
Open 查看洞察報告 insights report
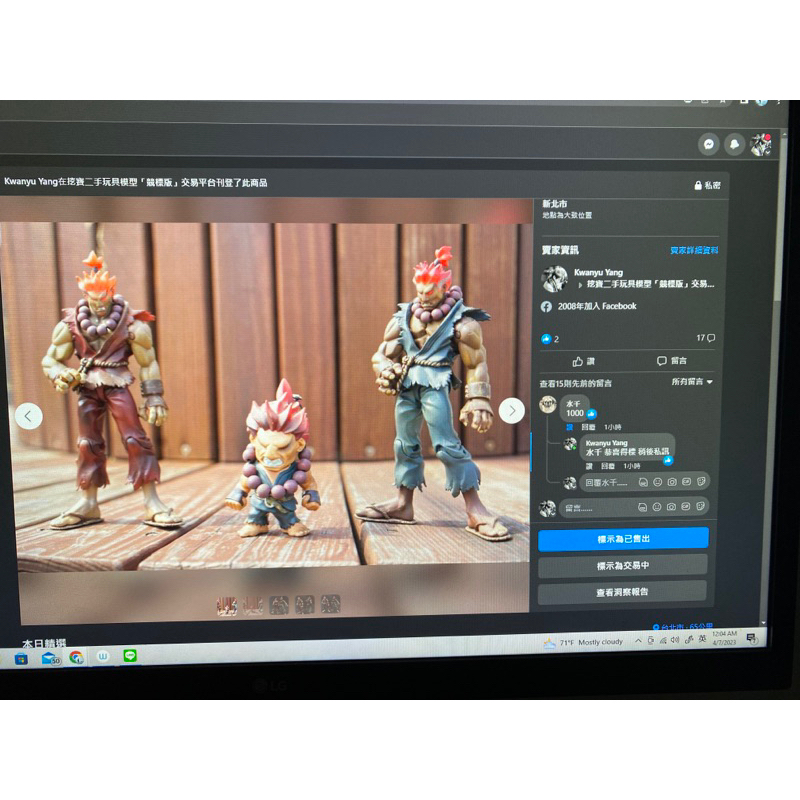click(x=622, y=592)
